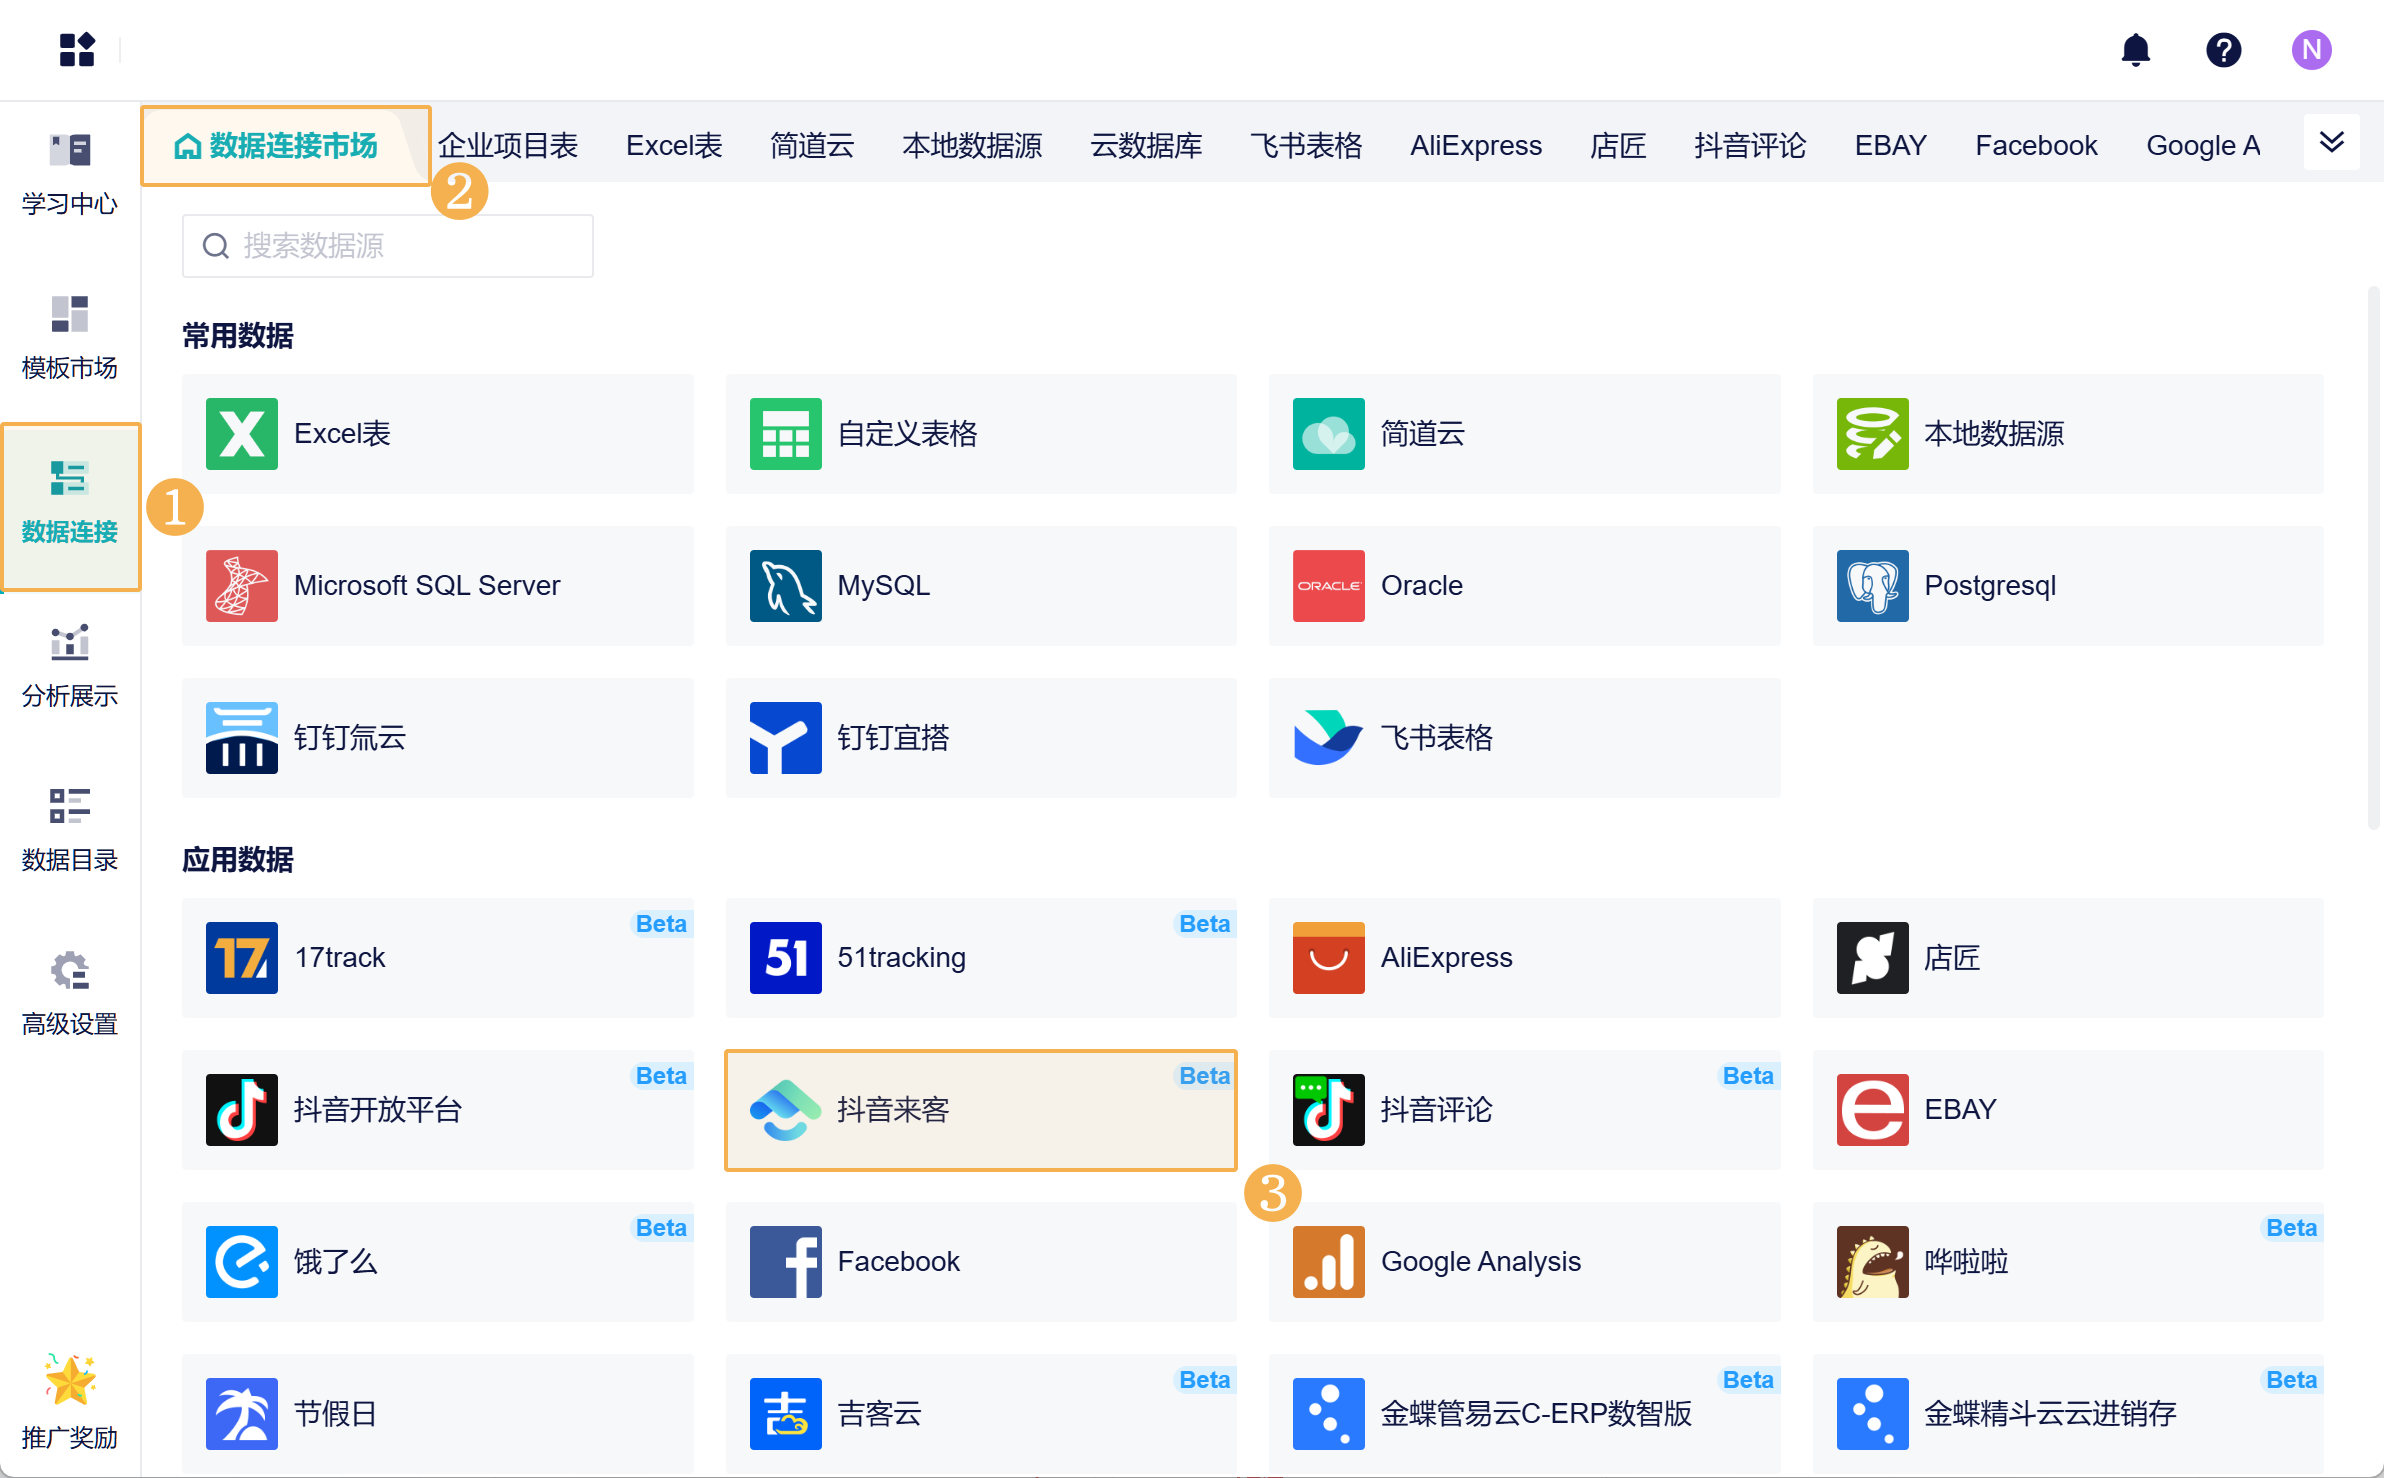Open the 高级设置 sidebar icon

[x=68, y=993]
